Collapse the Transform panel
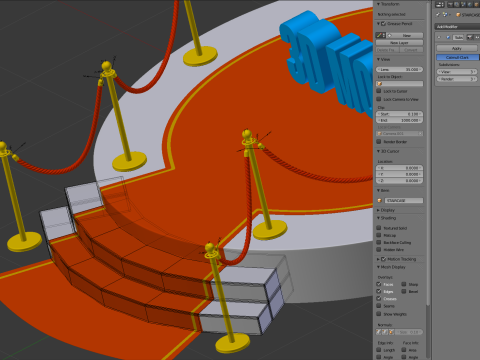The width and height of the screenshot is (480, 360). 379,4
